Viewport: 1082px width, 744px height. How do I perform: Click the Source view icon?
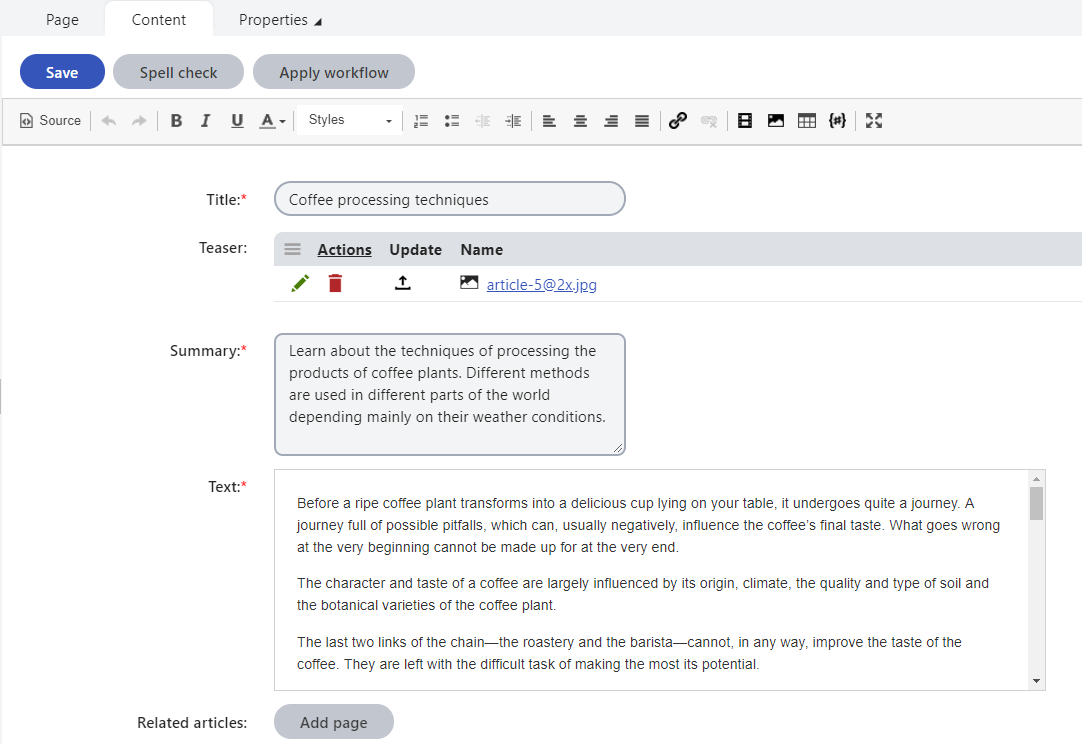[27, 121]
